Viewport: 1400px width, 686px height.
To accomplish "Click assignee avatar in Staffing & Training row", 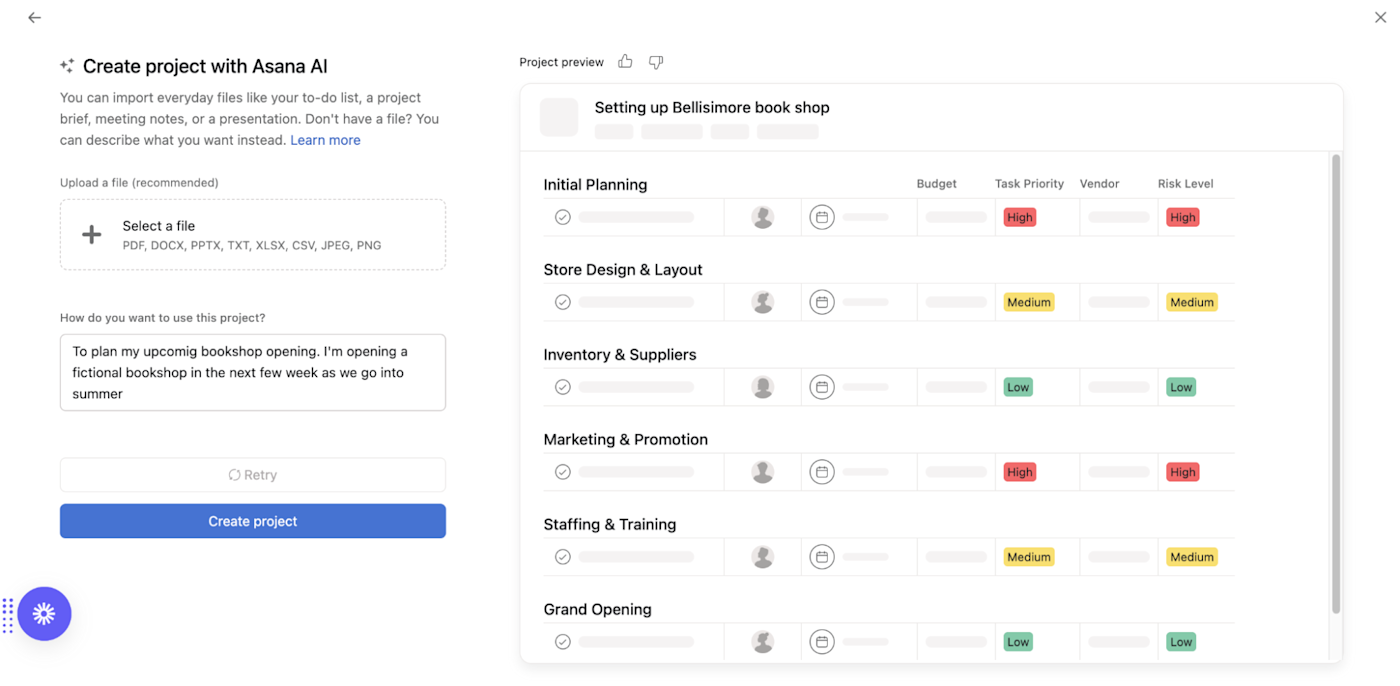I will click(763, 557).
